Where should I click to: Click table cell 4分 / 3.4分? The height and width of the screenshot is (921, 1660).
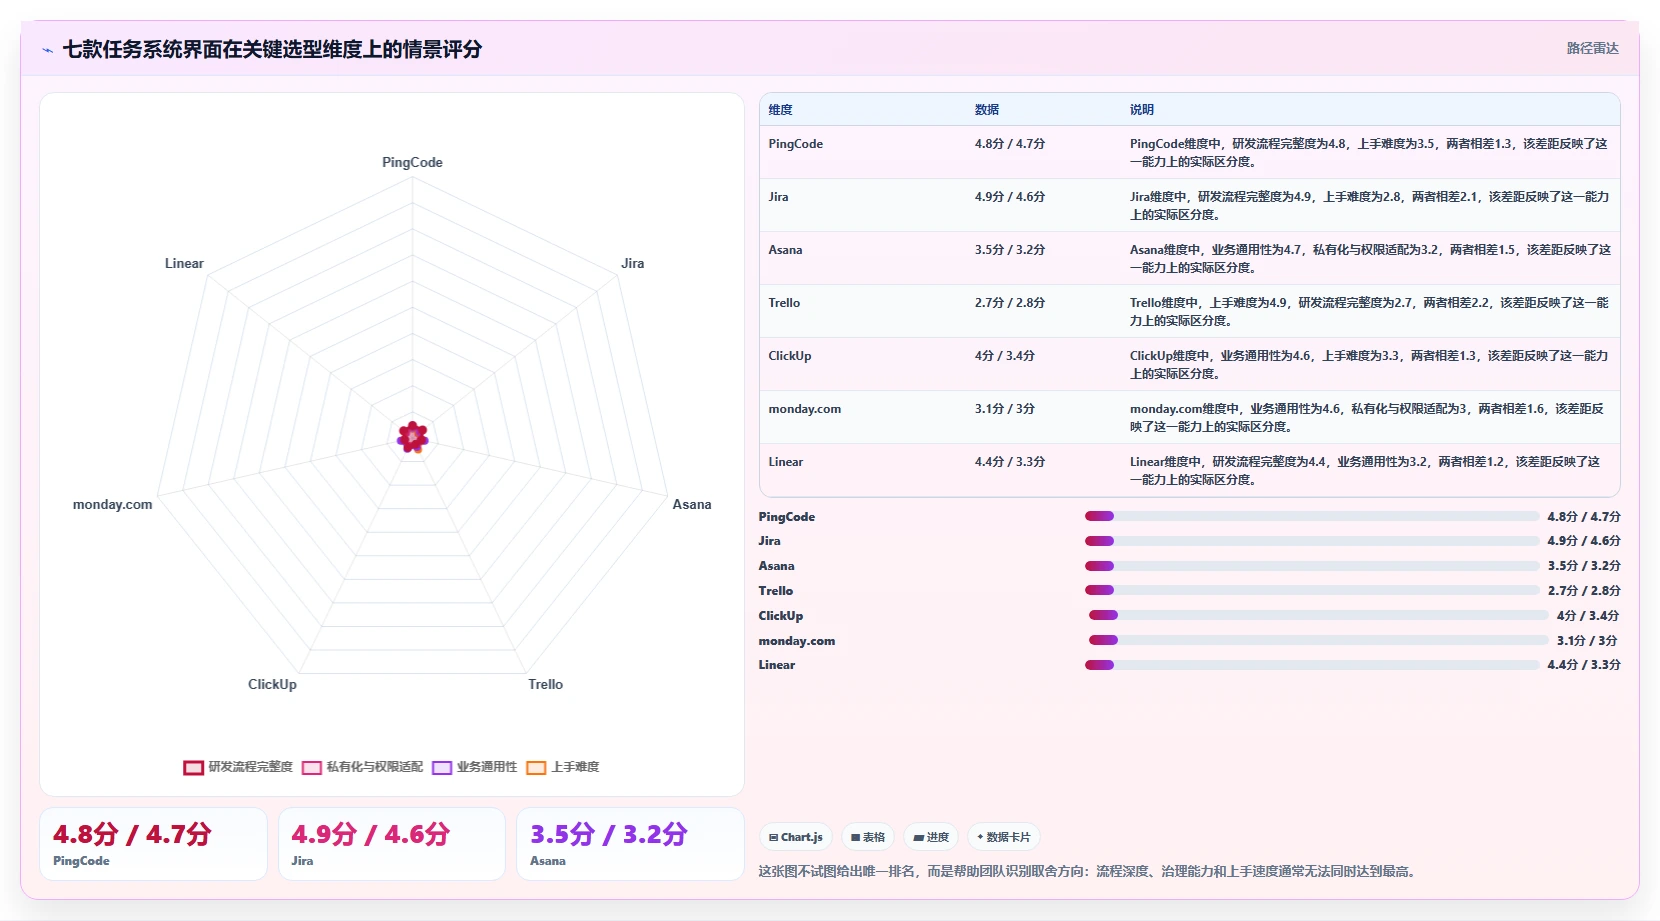click(1005, 356)
